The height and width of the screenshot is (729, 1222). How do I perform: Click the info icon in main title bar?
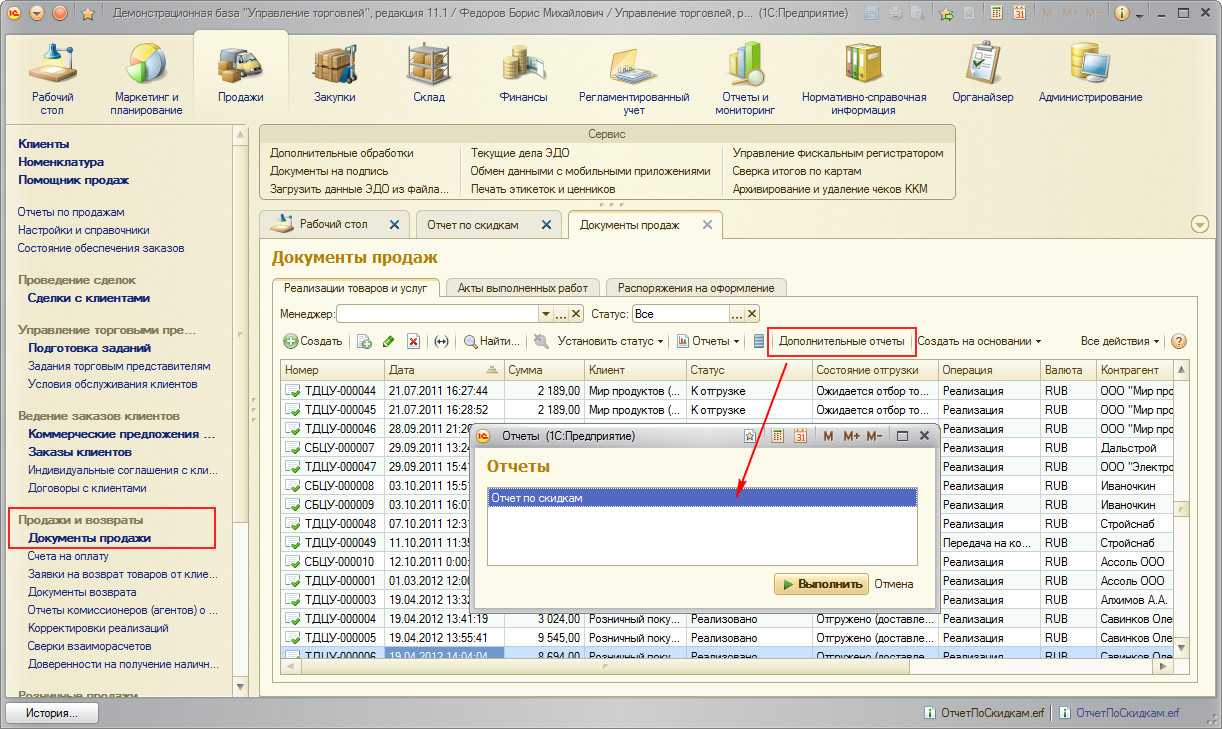pos(1122,14)
